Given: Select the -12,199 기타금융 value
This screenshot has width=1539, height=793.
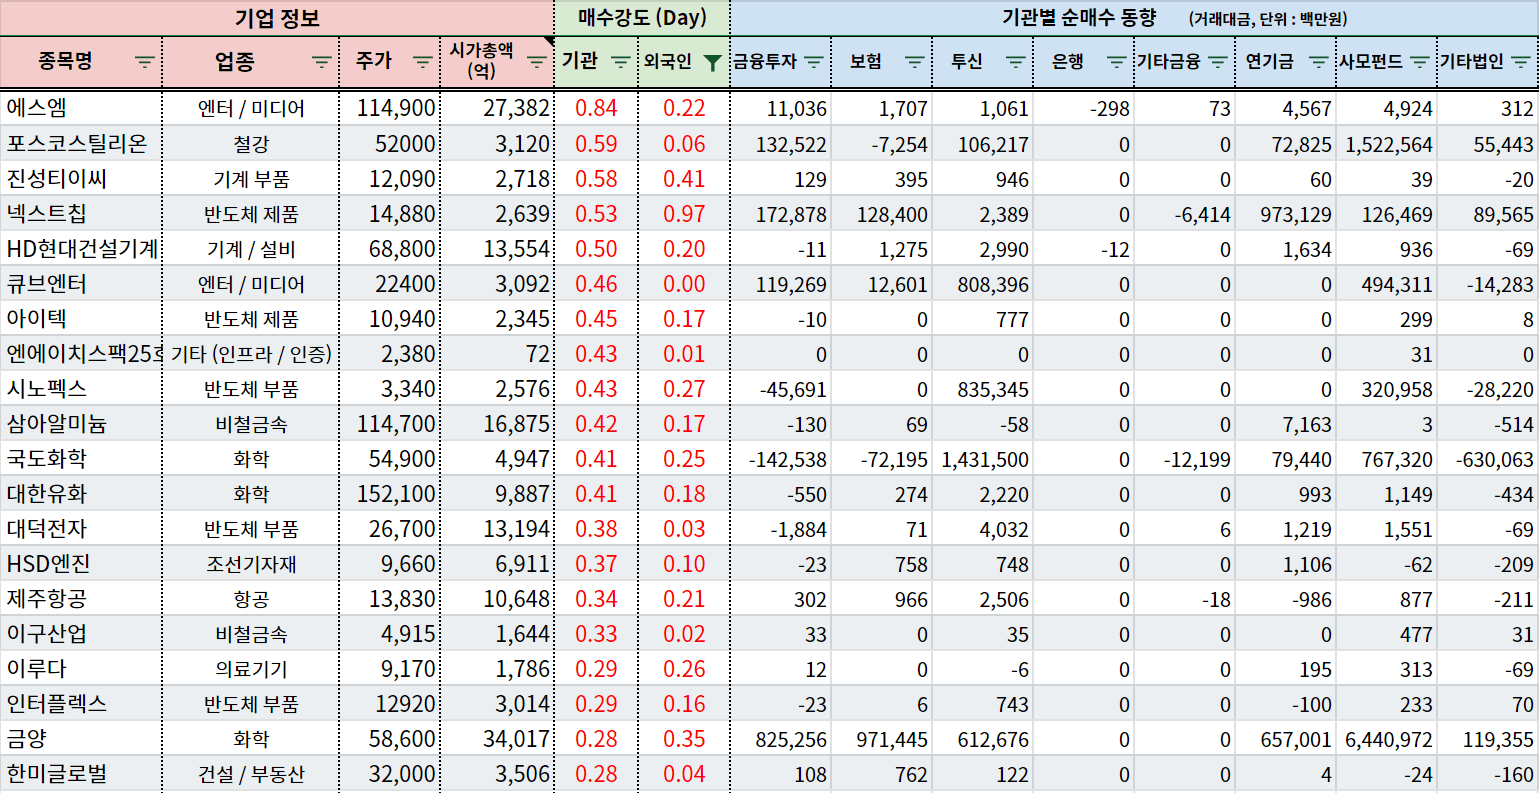Looking at the screenshot, I should tap(1185, 458).
